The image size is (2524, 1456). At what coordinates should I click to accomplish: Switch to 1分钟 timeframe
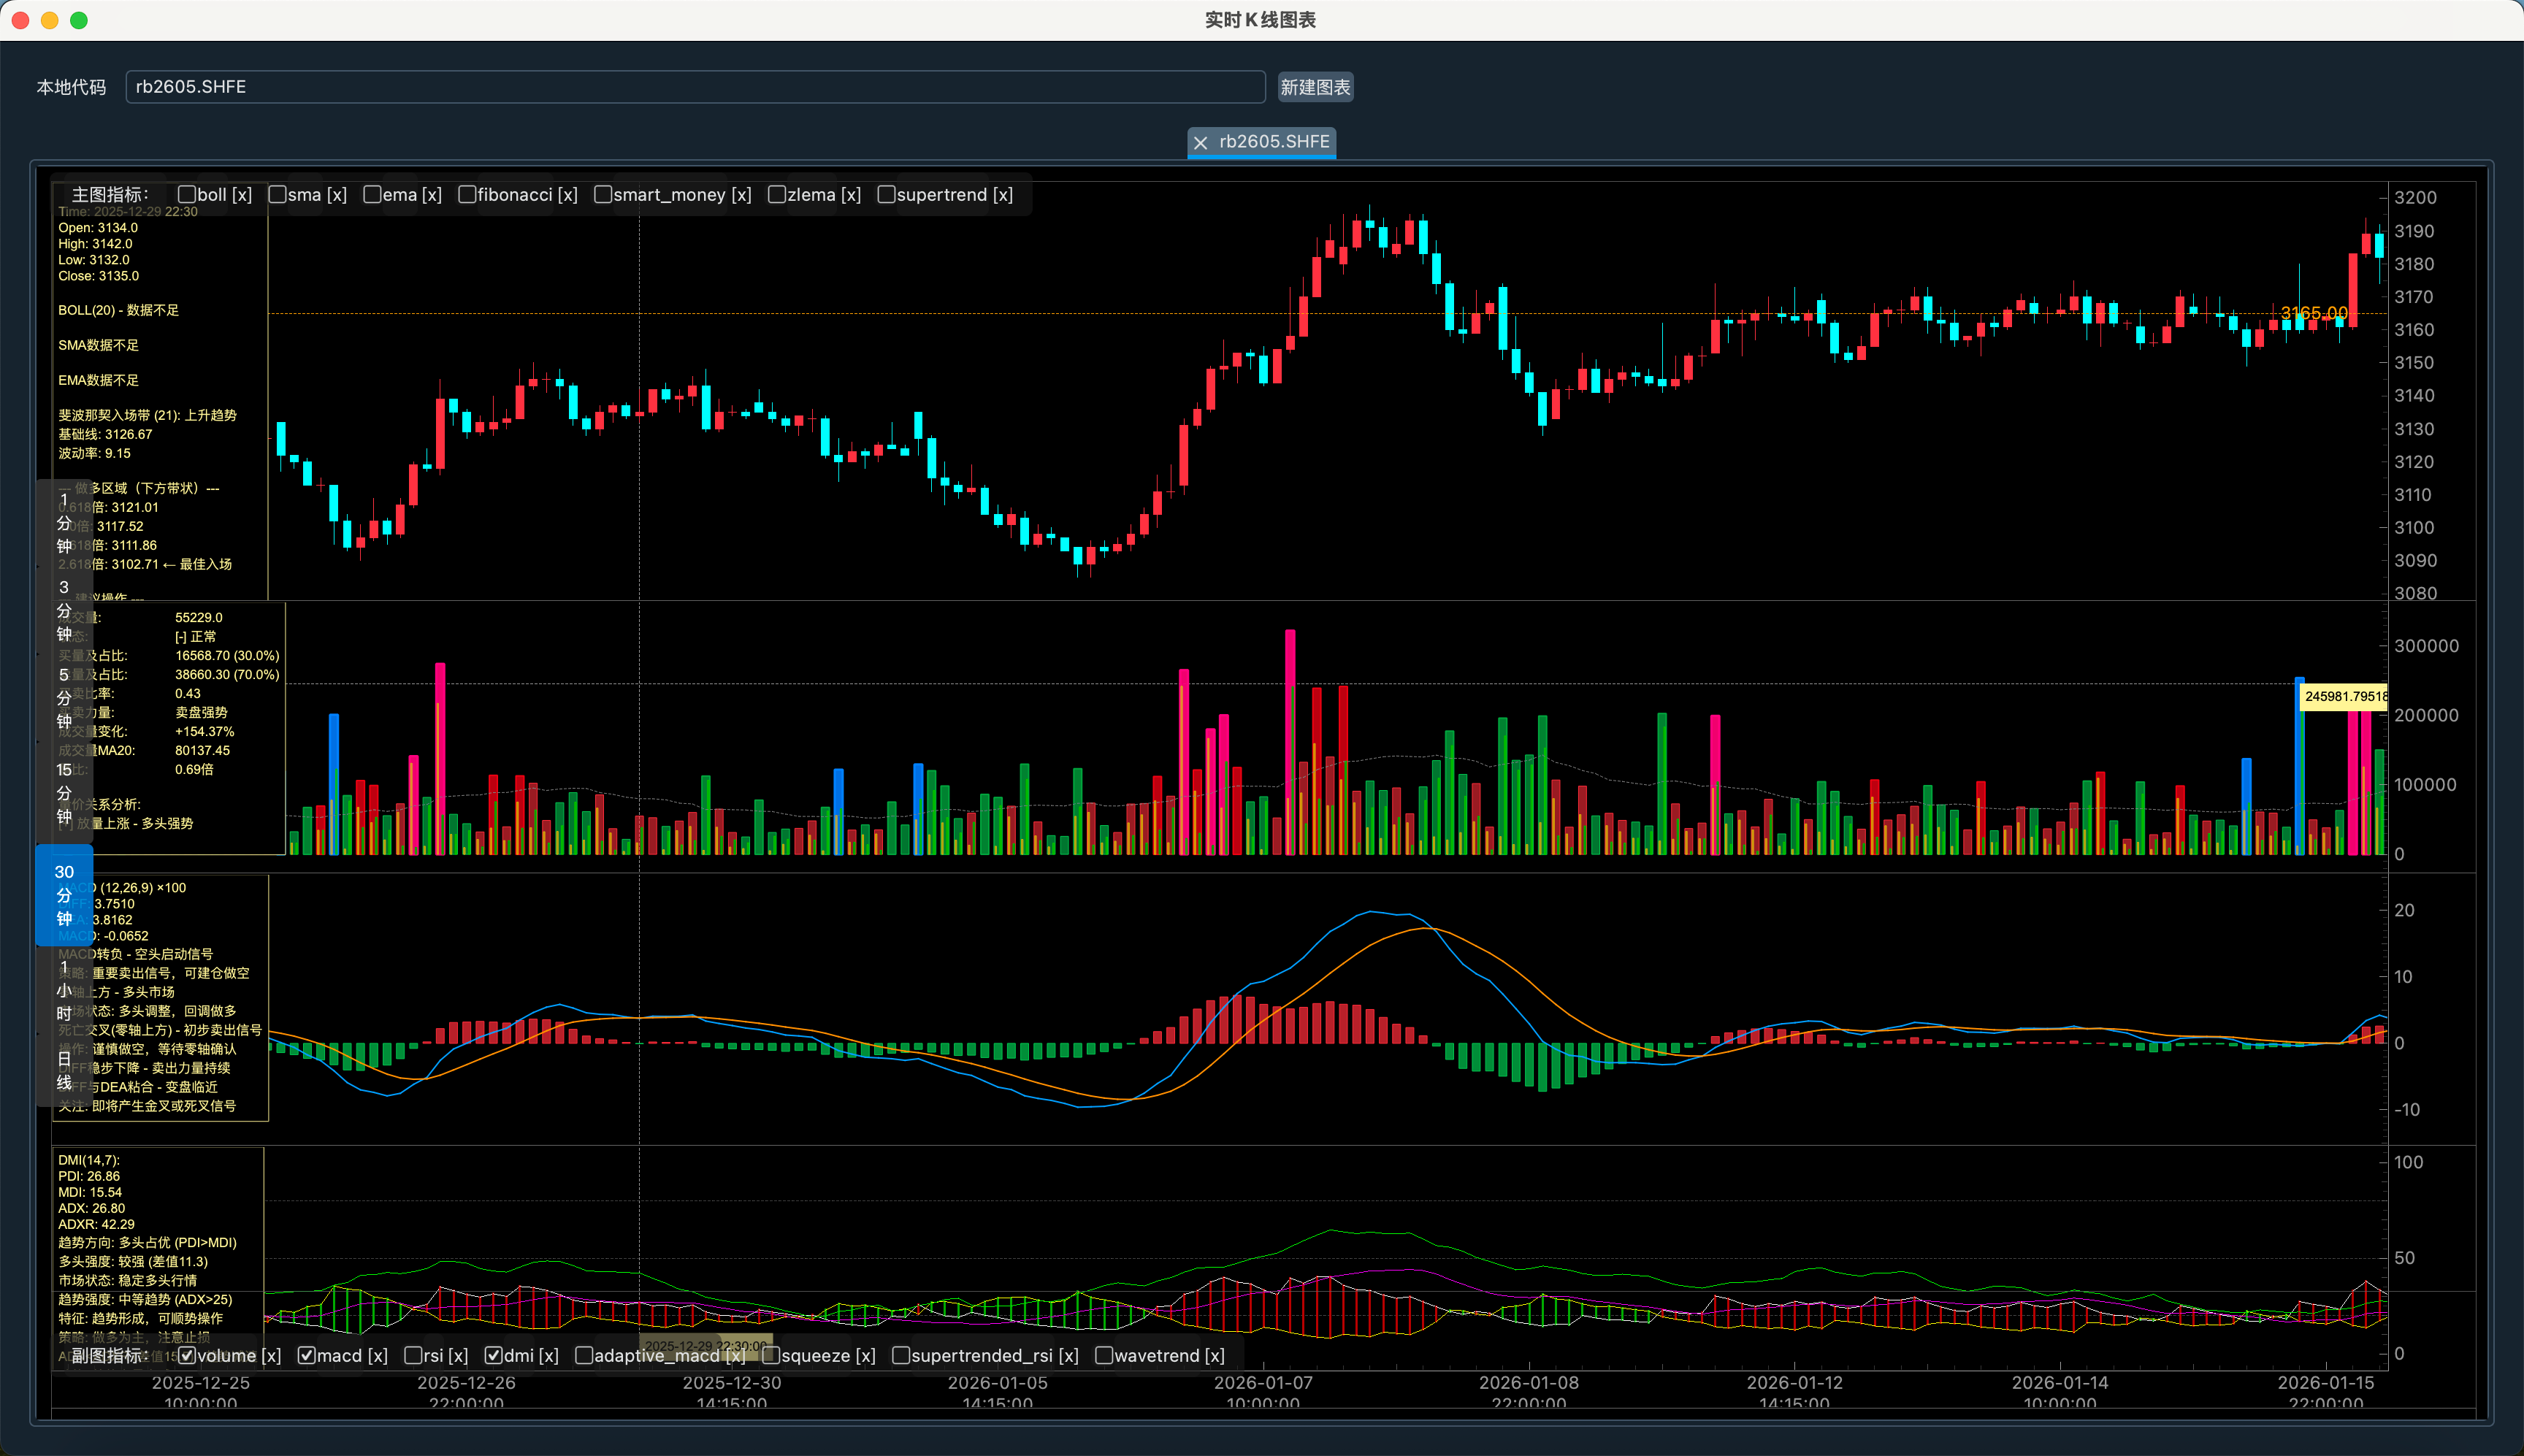coord(64,522)
